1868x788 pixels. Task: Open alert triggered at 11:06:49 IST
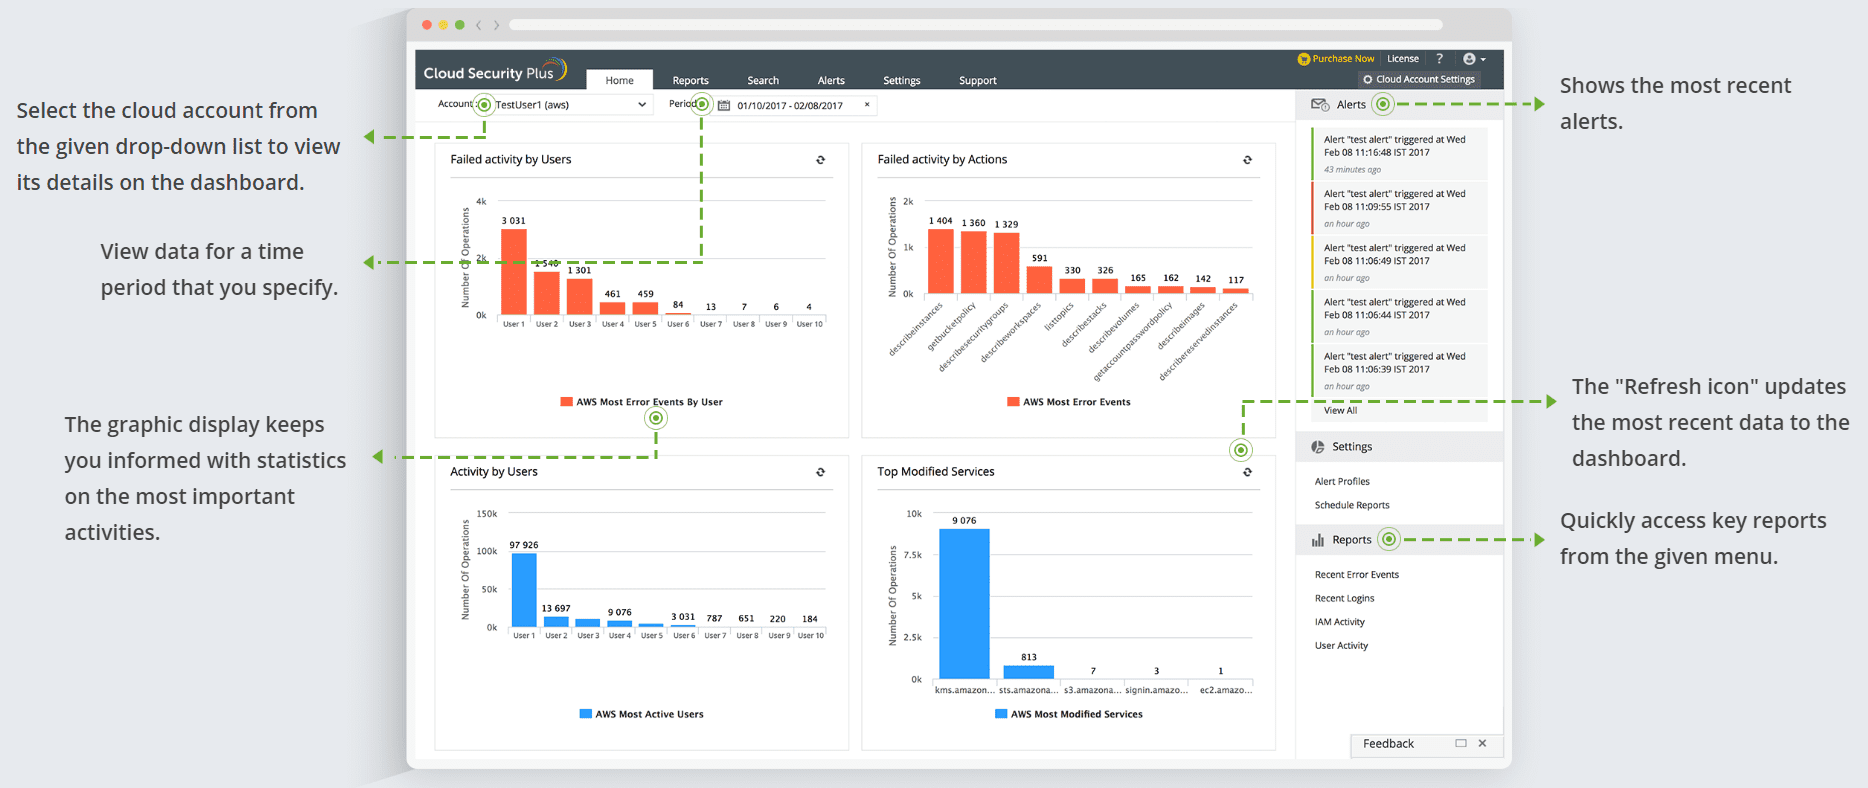pos(1399,261)
